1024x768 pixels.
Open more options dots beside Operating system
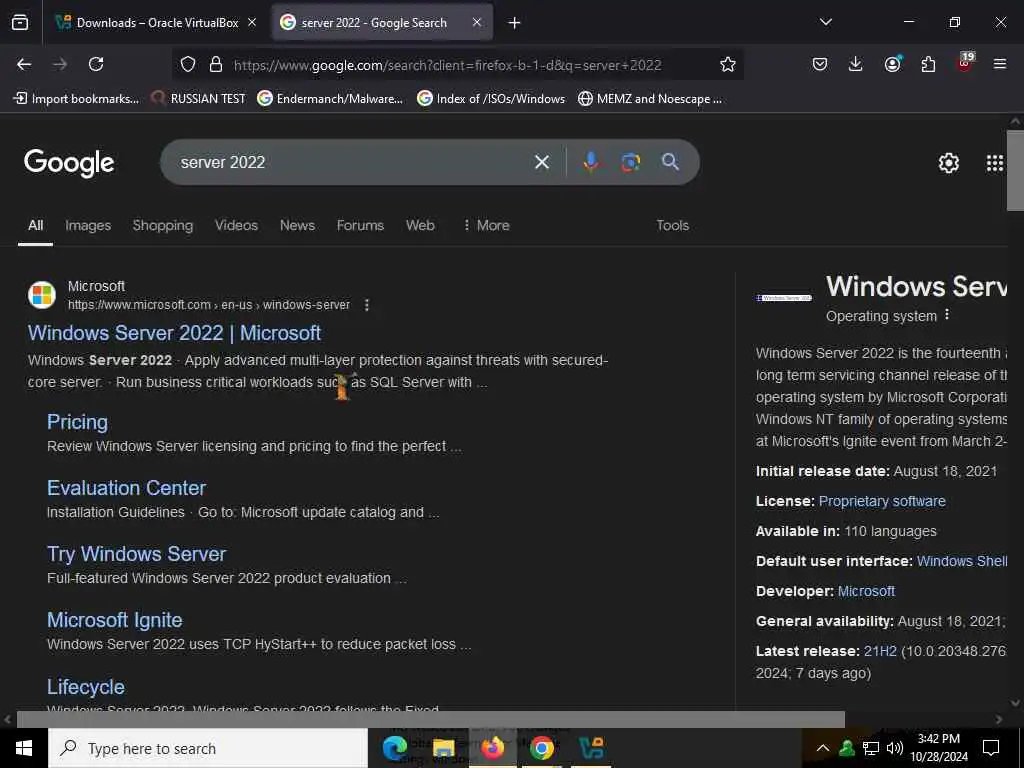pos(947,315)
